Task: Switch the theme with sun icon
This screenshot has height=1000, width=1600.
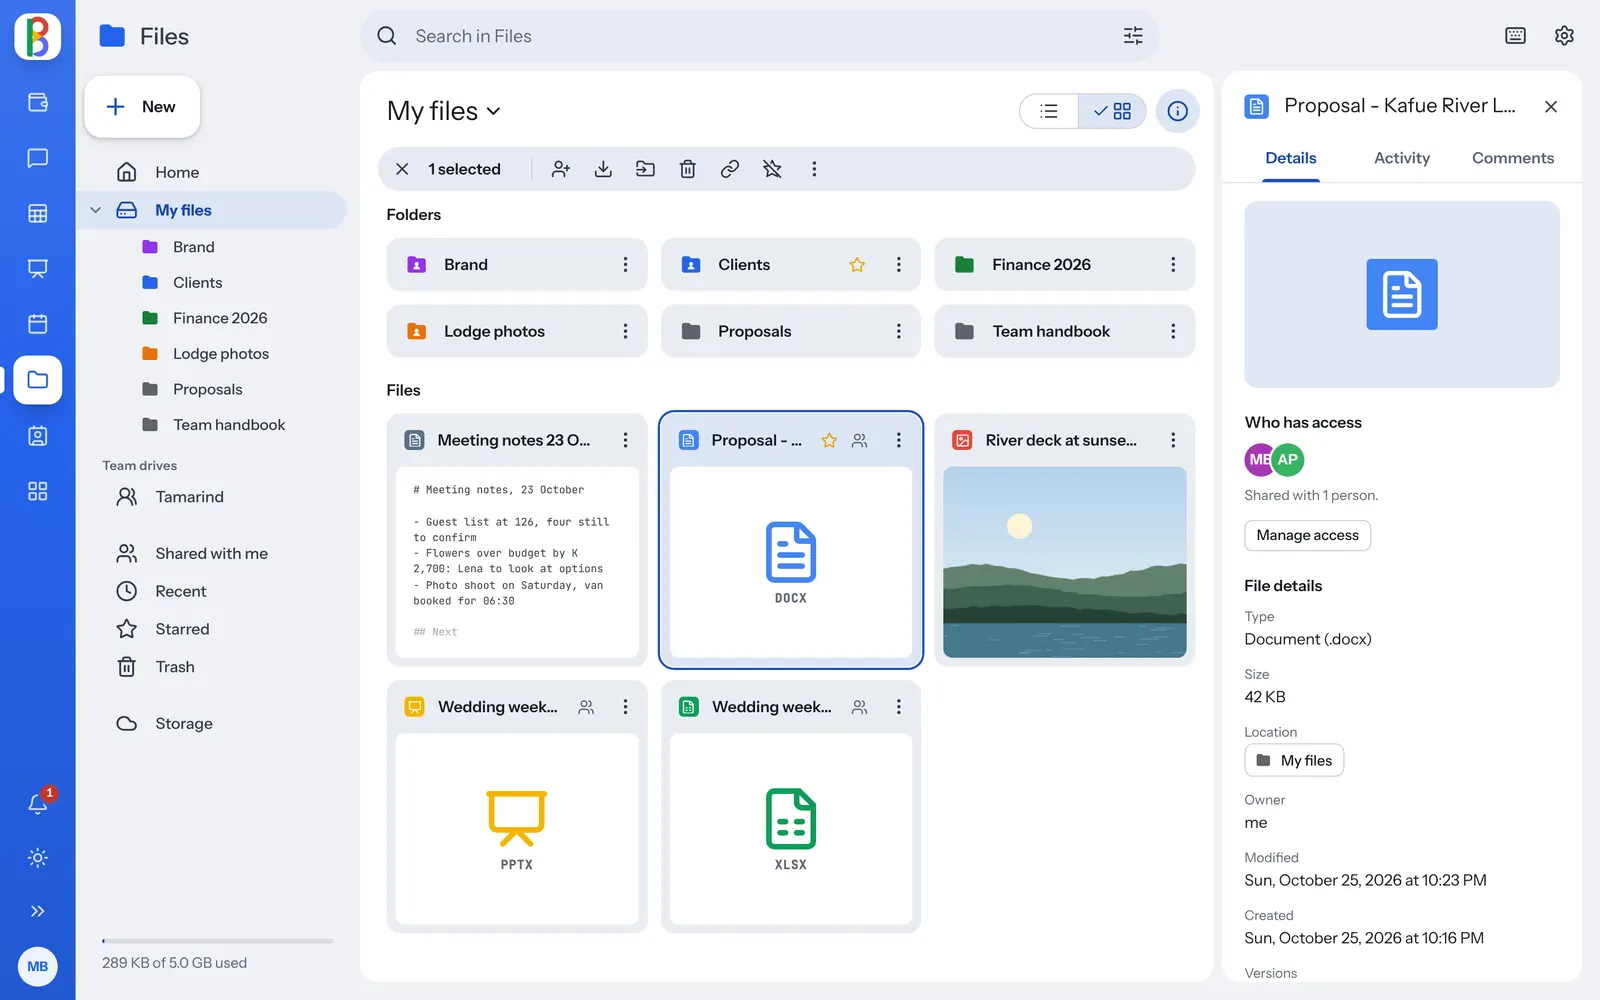Action: pos(38,857)
